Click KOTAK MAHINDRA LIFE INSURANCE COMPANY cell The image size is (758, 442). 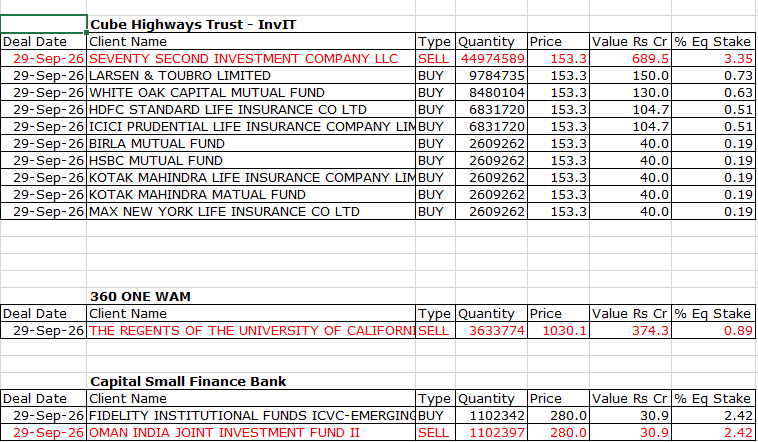(251, 177)
